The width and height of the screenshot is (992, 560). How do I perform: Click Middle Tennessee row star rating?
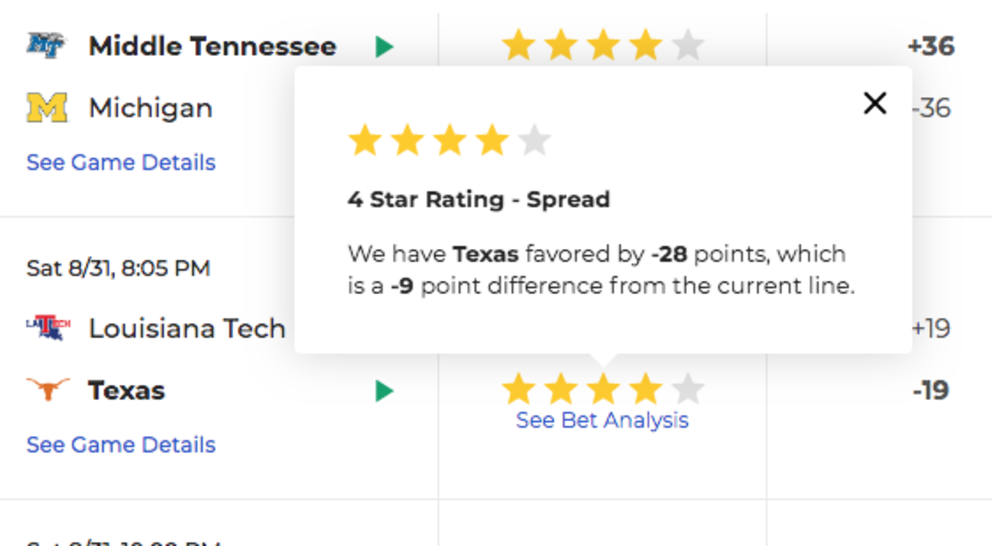tap(602, 45)
